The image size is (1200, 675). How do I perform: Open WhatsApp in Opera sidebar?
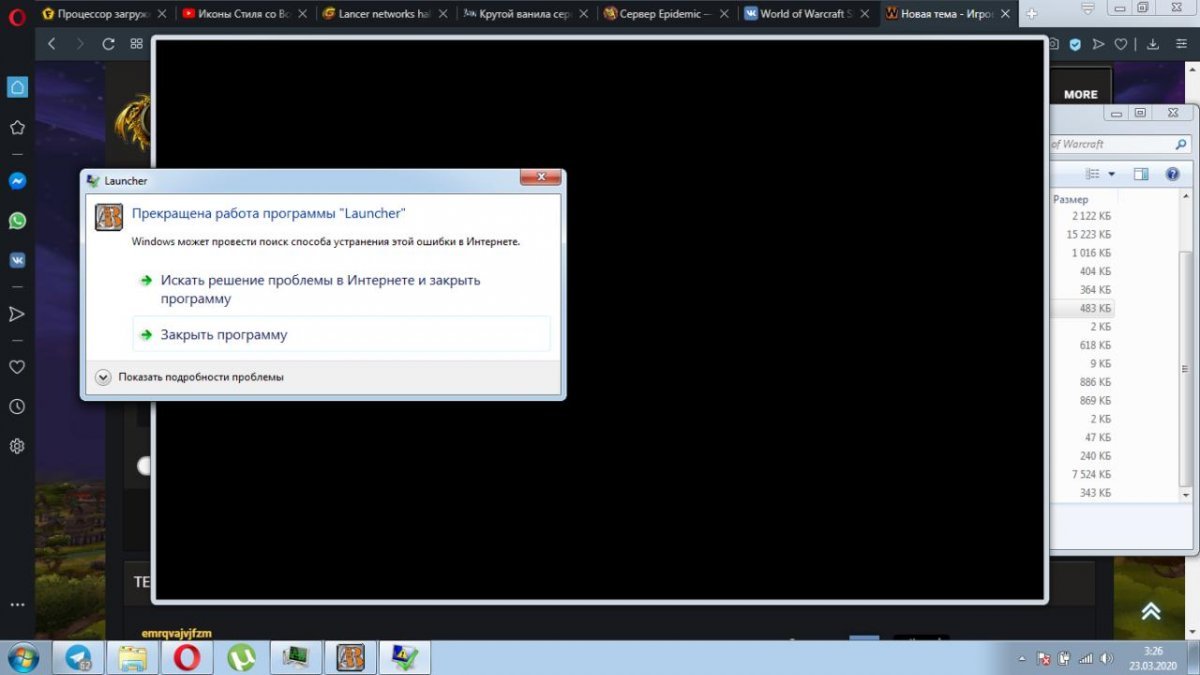(x=17, y=221)
